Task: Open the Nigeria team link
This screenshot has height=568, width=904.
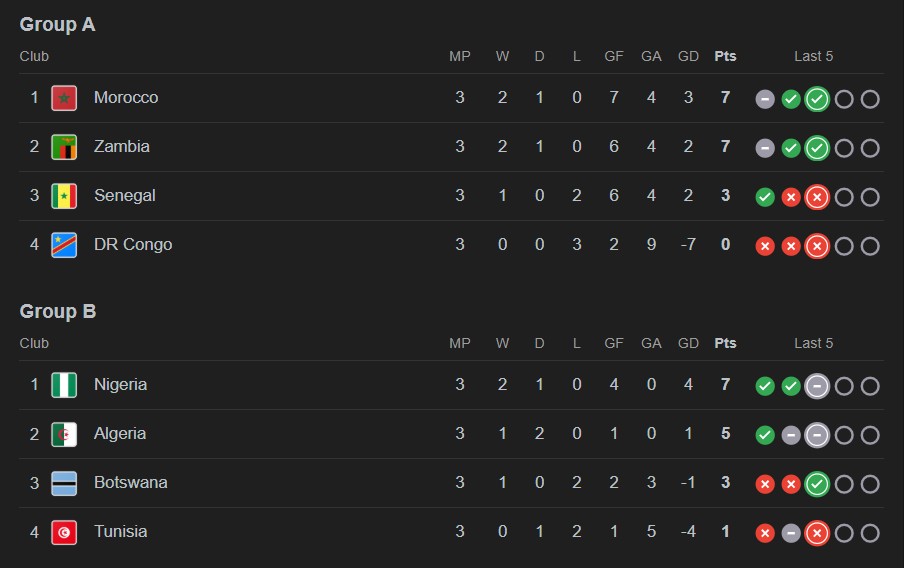Action: point(120,385)
